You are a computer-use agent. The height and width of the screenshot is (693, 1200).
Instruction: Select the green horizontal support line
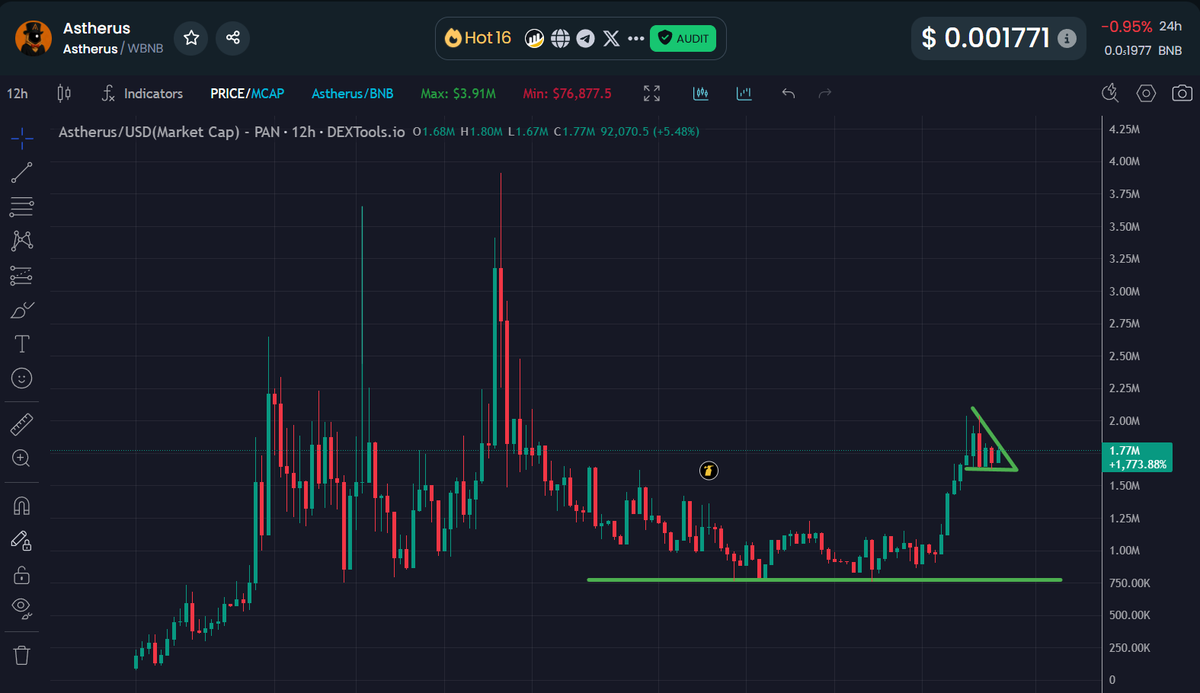pos(824,579)
